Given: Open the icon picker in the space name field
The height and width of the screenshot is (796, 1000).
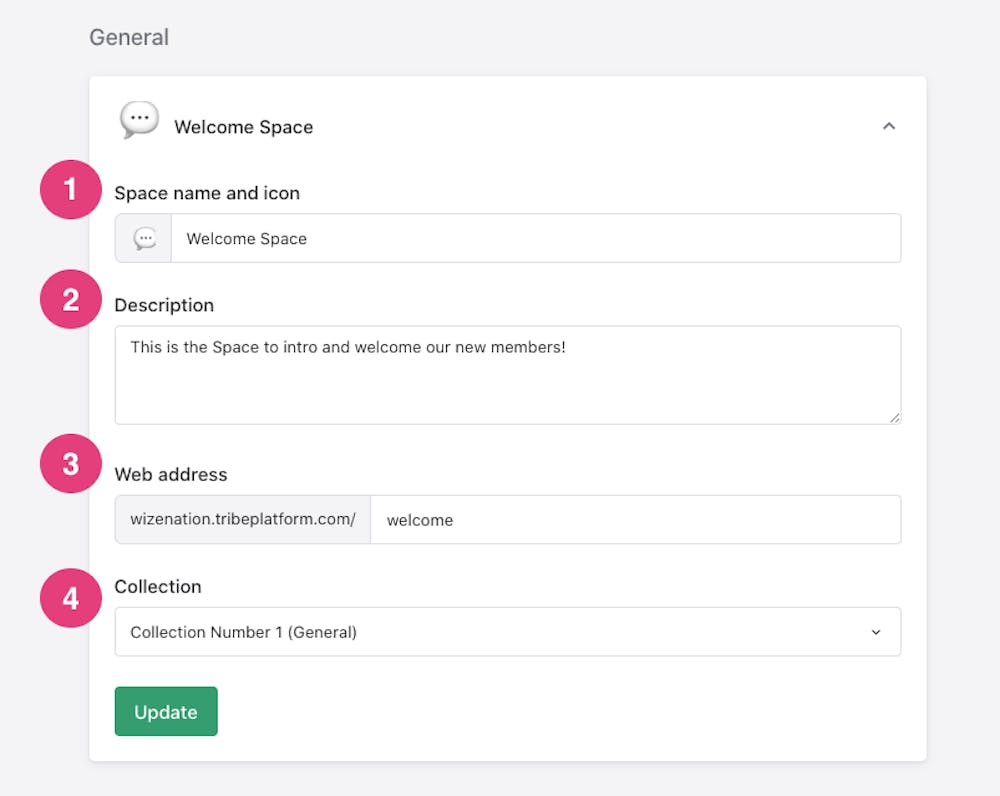Looking at the screenshot, I should pyautogui.click(x=144, y=239).
